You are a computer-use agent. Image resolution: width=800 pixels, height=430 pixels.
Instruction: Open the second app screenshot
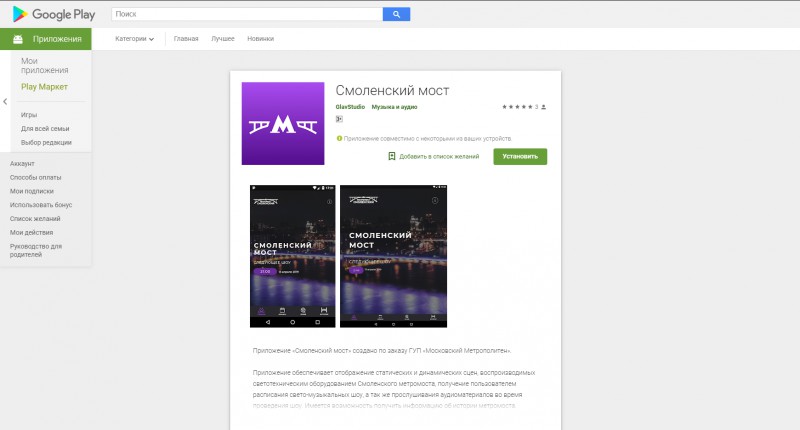point(393,256)
